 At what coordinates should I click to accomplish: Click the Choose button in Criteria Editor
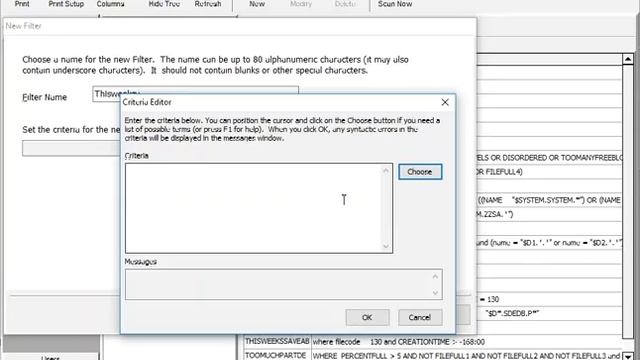click(420, 172)
